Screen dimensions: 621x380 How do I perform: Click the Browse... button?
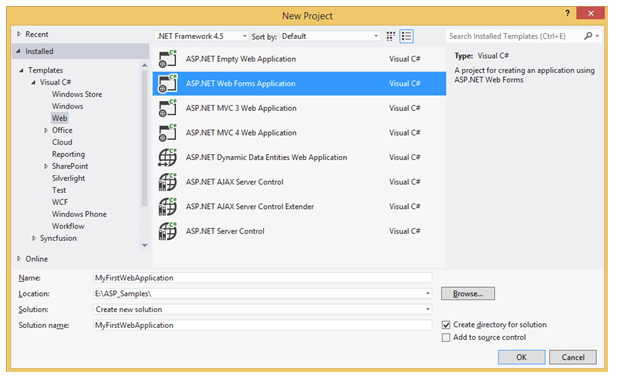(x=468, y=294)
